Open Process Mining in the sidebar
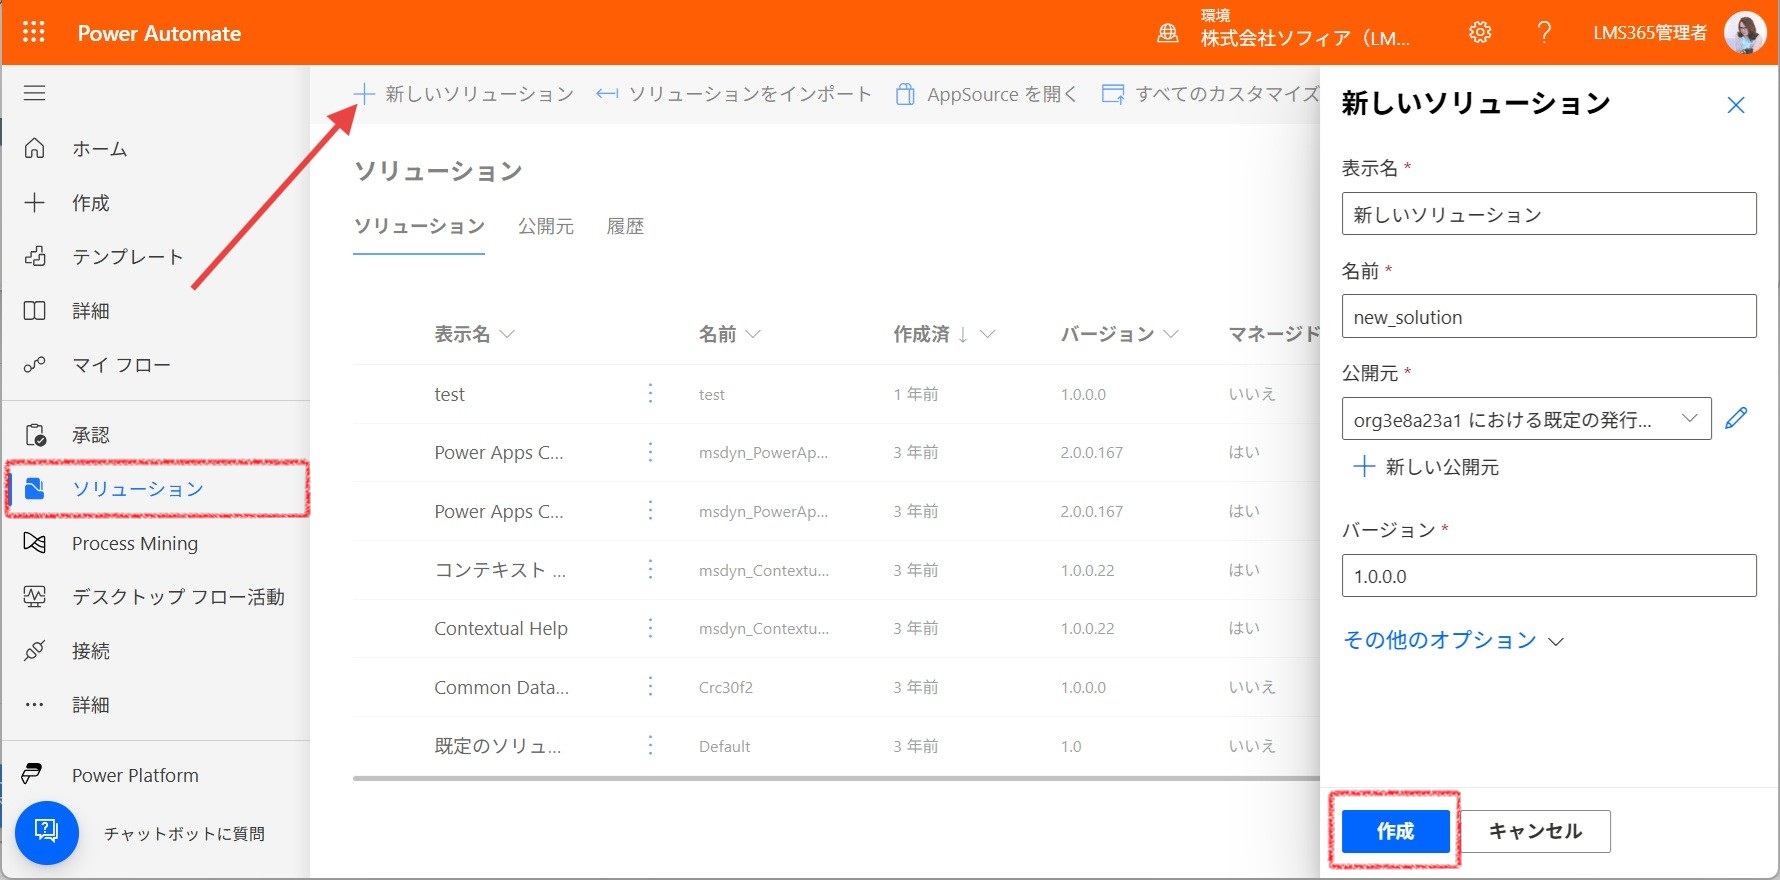 tap(135, 543)
